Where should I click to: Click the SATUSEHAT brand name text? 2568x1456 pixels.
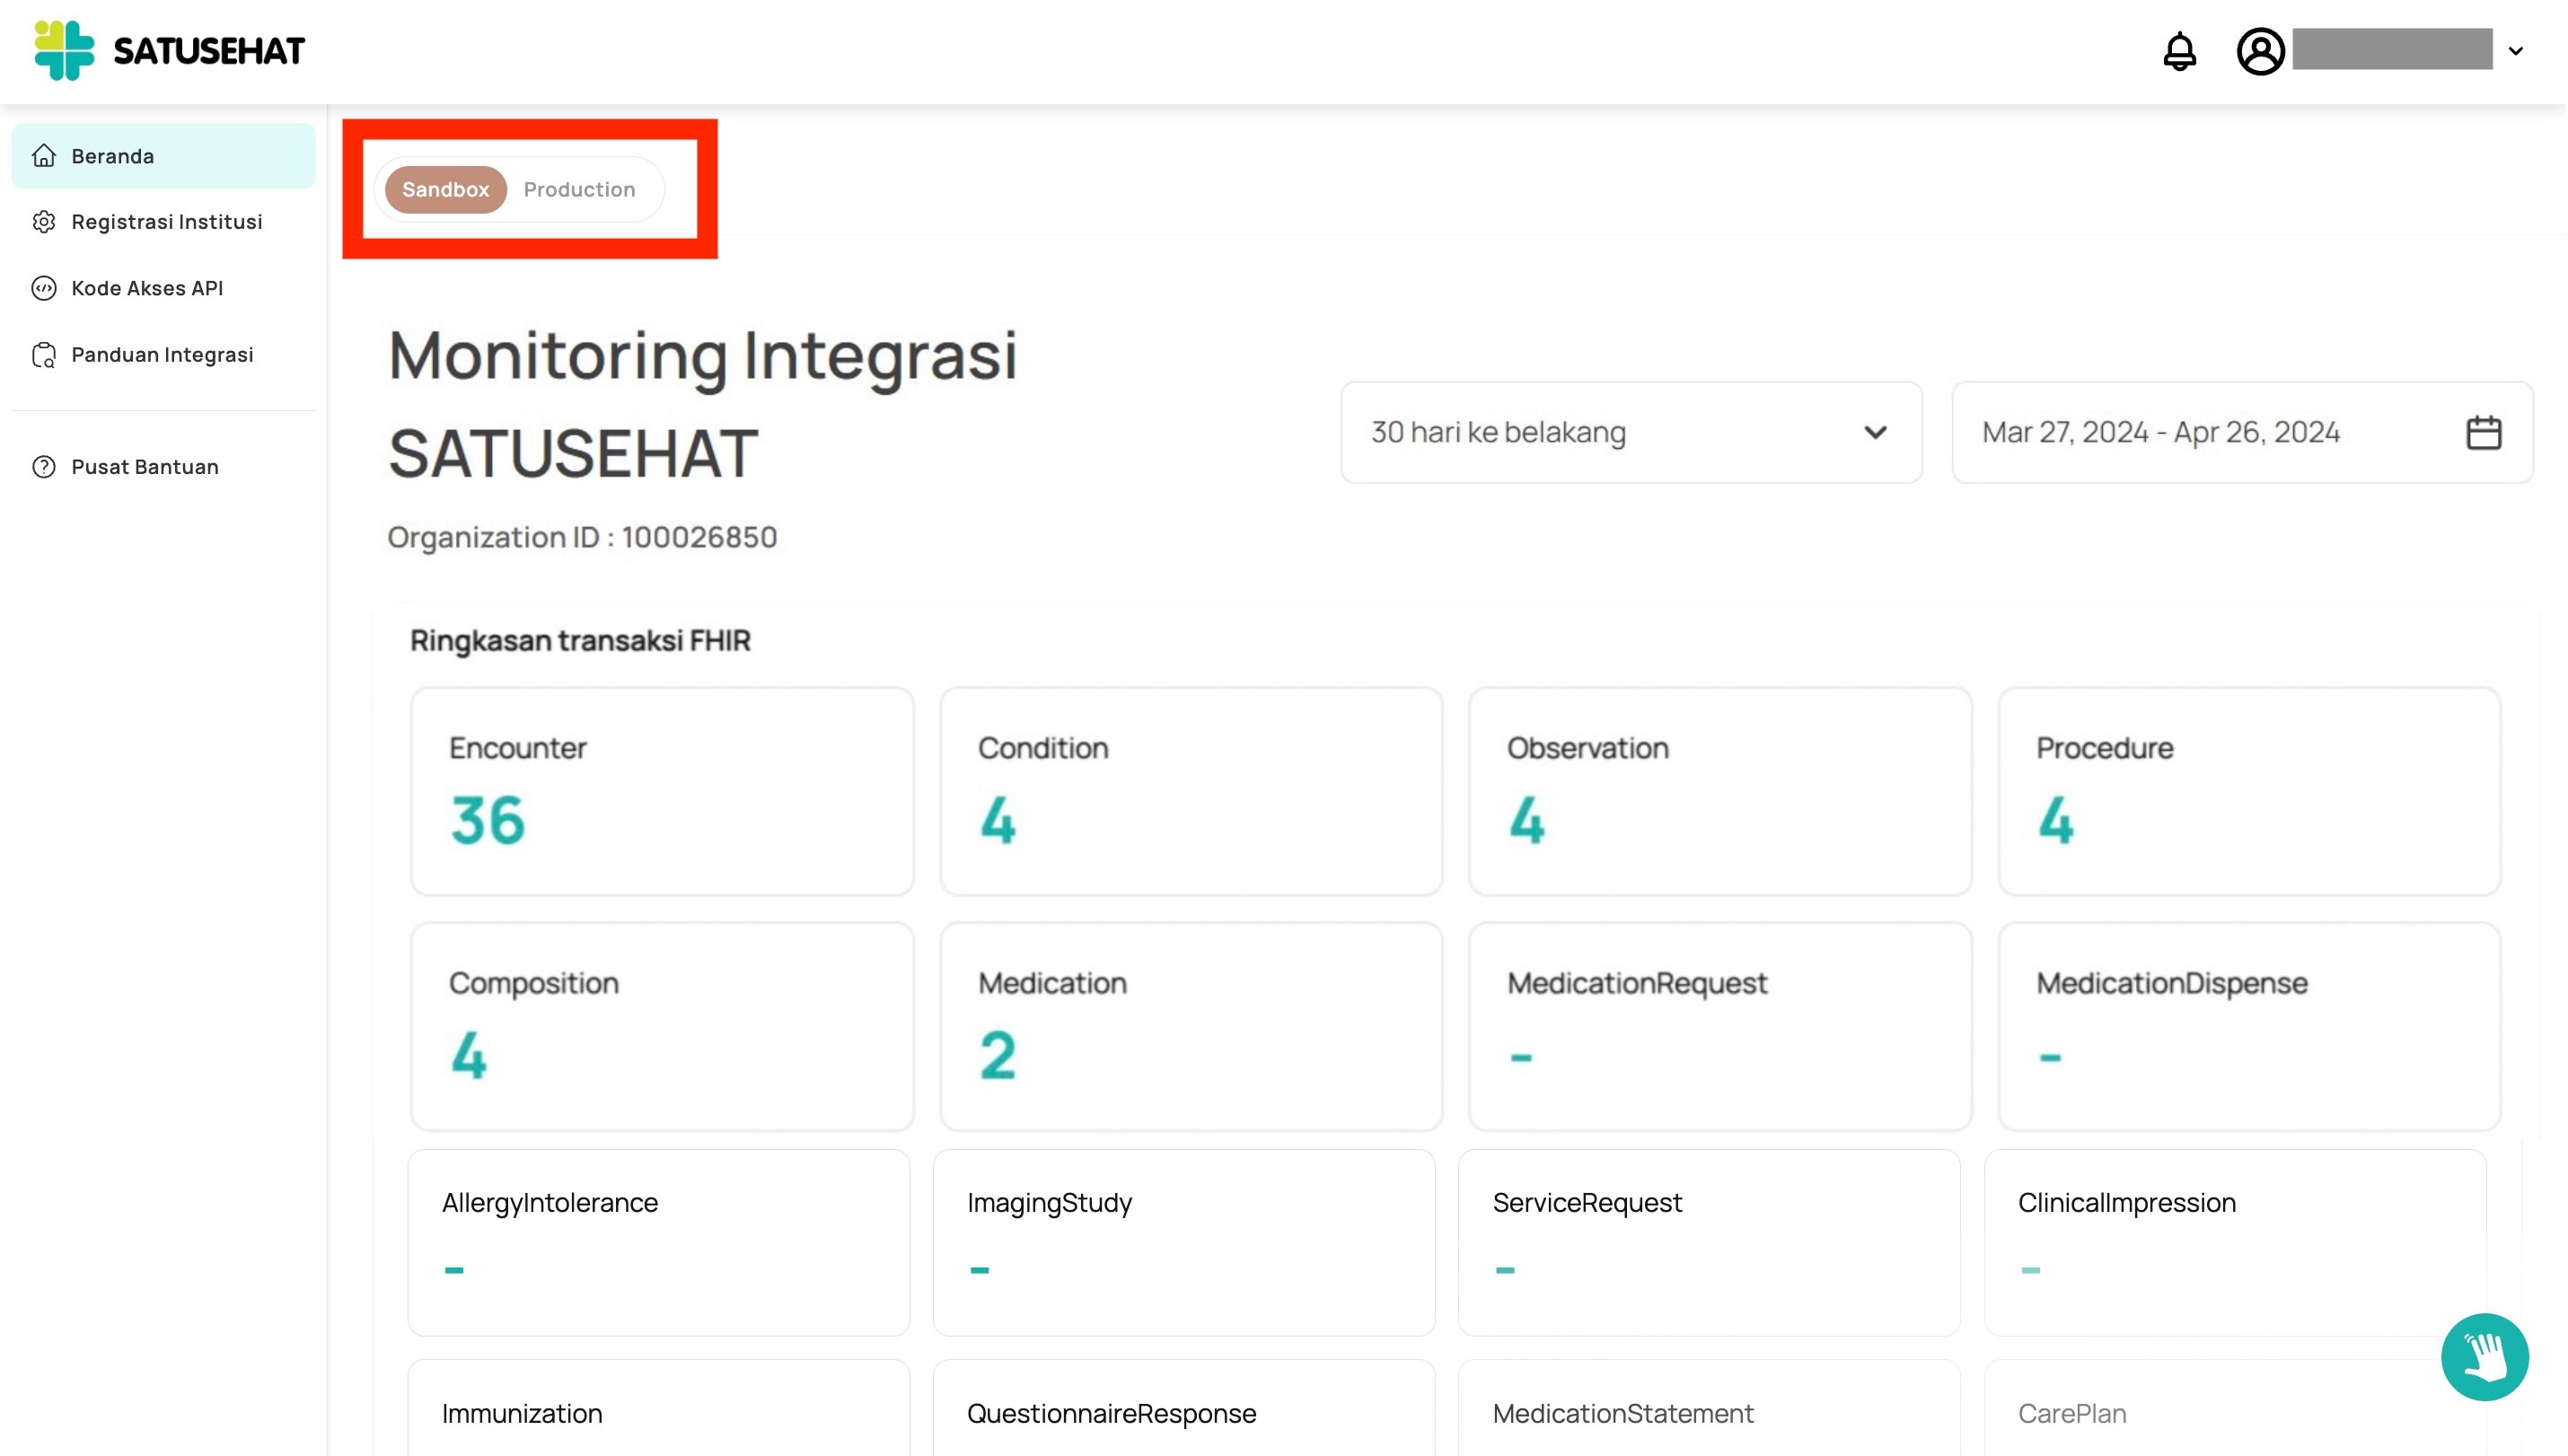point(209,51)
